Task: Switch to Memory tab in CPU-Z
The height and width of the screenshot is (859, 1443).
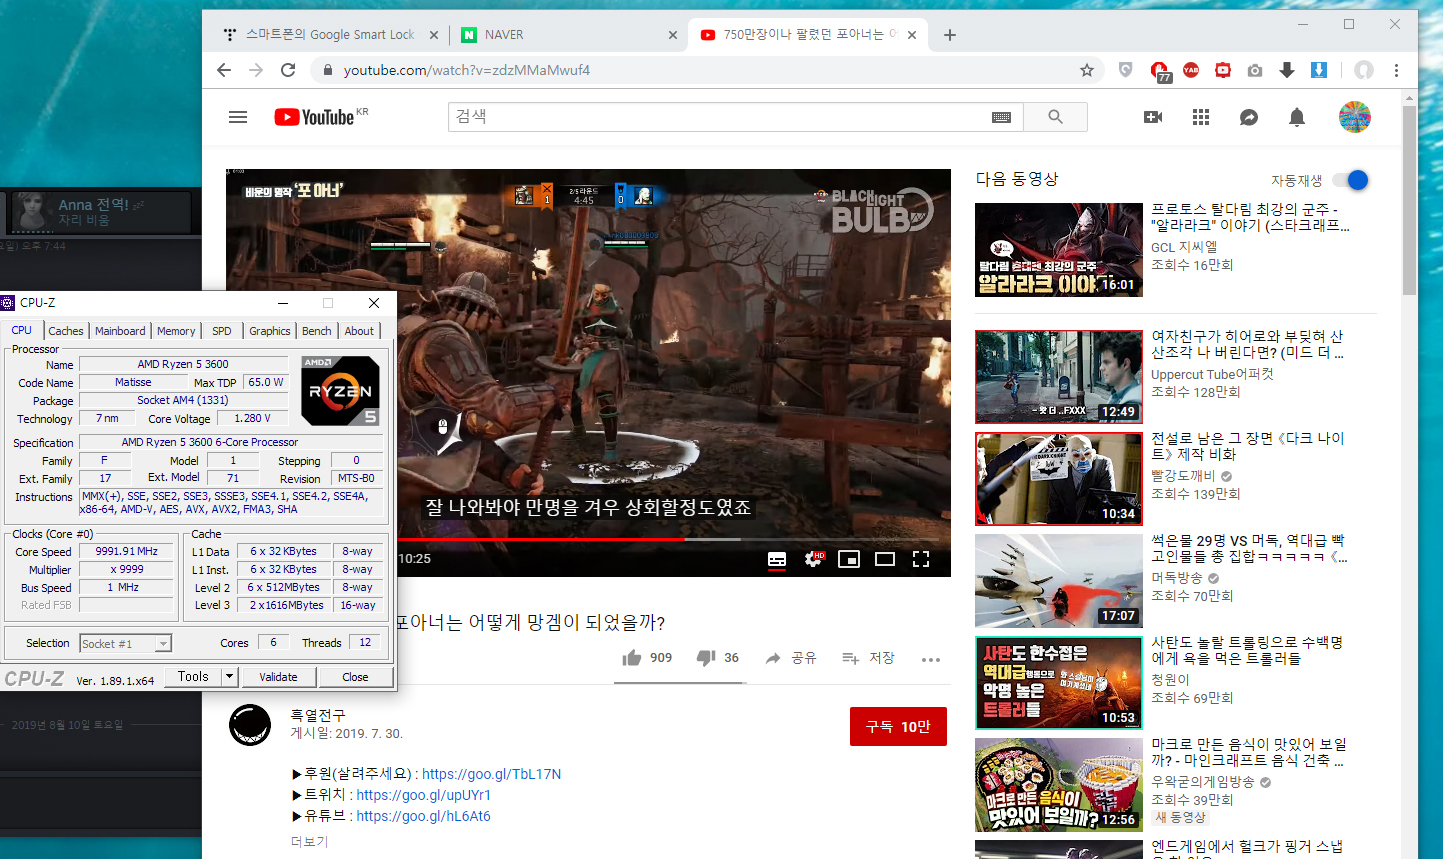Action: tap(176, 331)
